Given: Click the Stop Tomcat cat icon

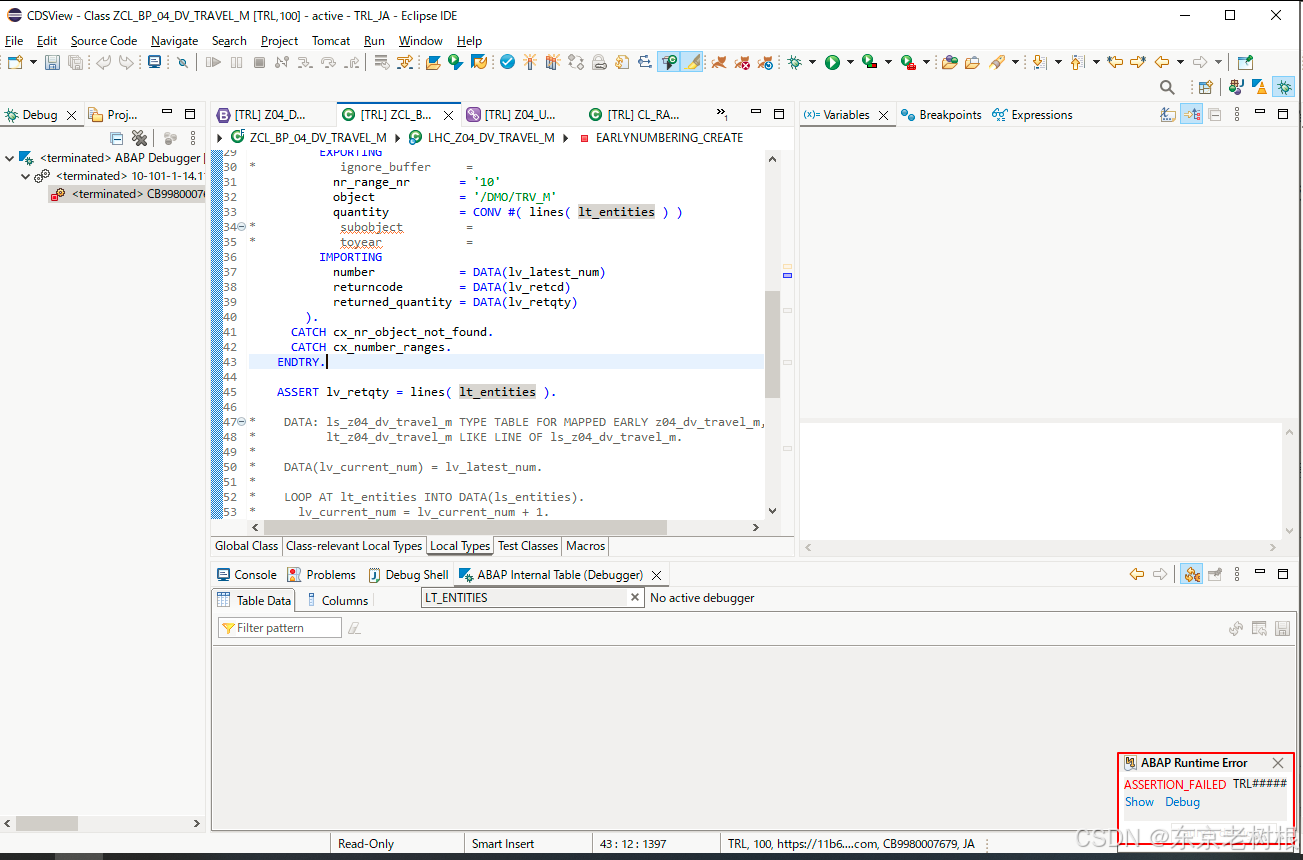Looking at the screenshot, I should [742, 62].
